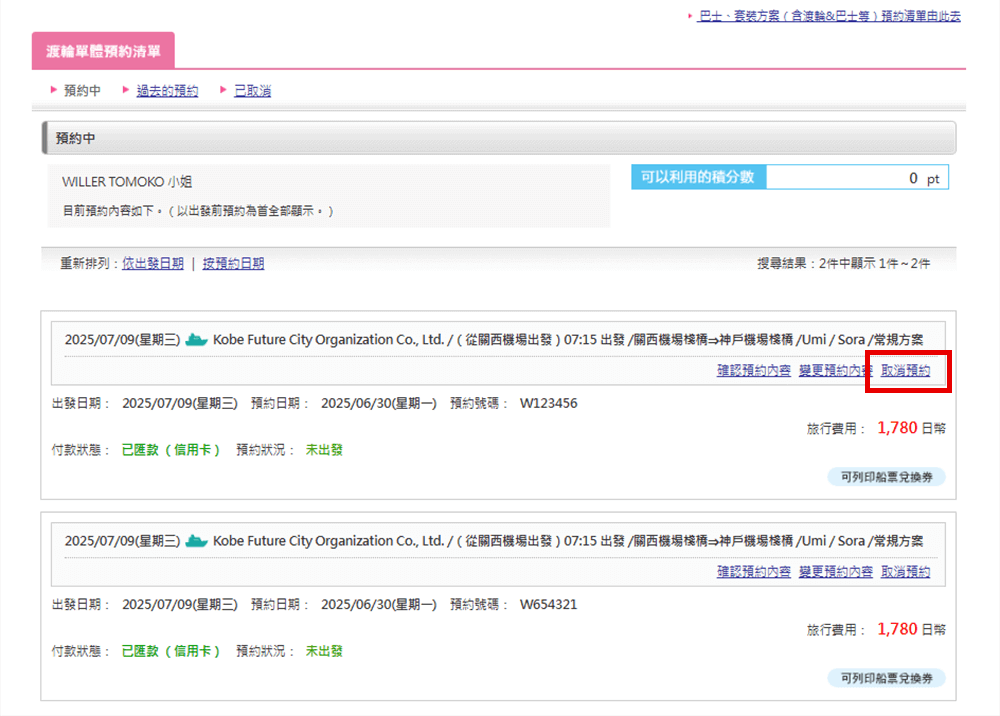Image resolution: width=1000 pixels, height=716 pixels.
Task: Select the 渡輪單體預約清單 tab
Action: click(103, 51)
